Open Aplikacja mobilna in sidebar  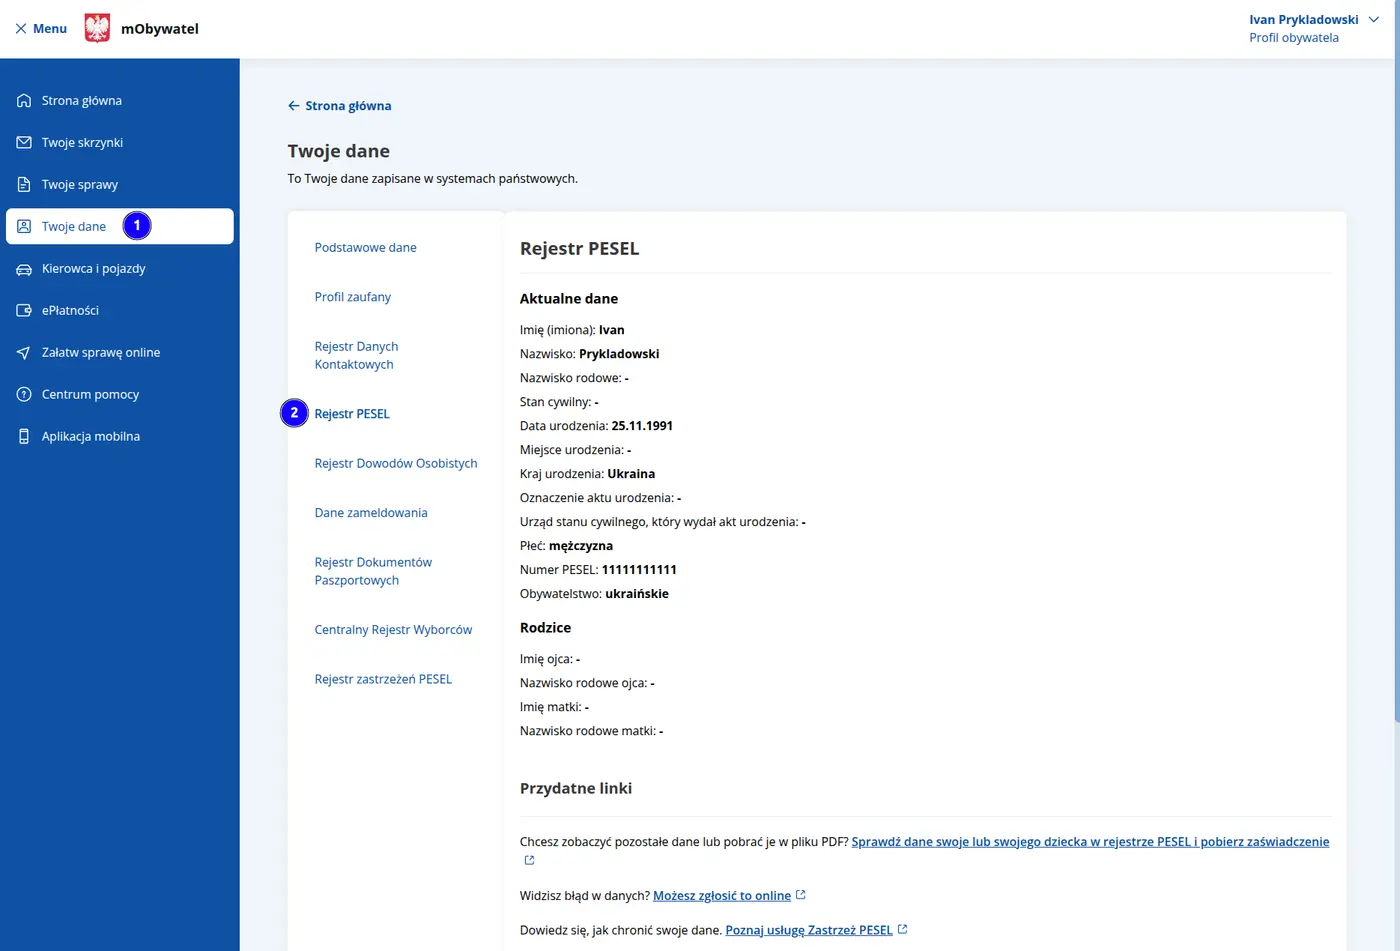(x=120, y=437)
